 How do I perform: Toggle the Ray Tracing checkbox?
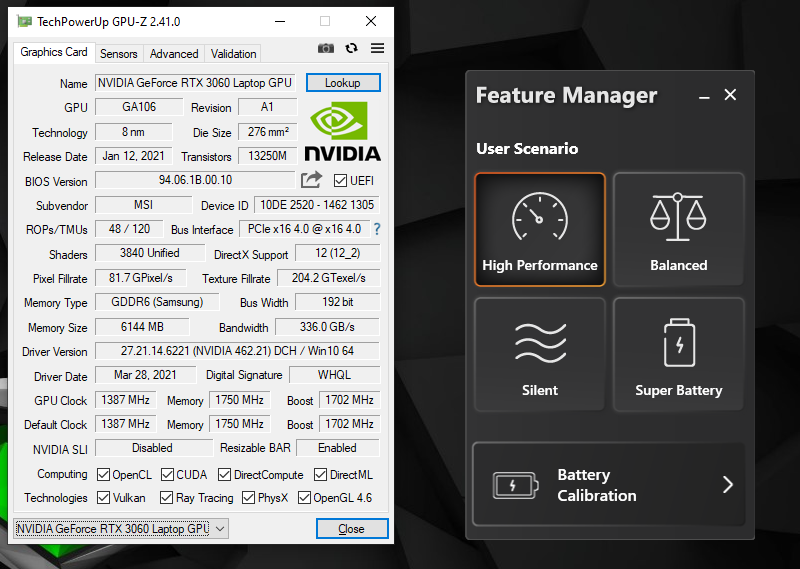166,497
